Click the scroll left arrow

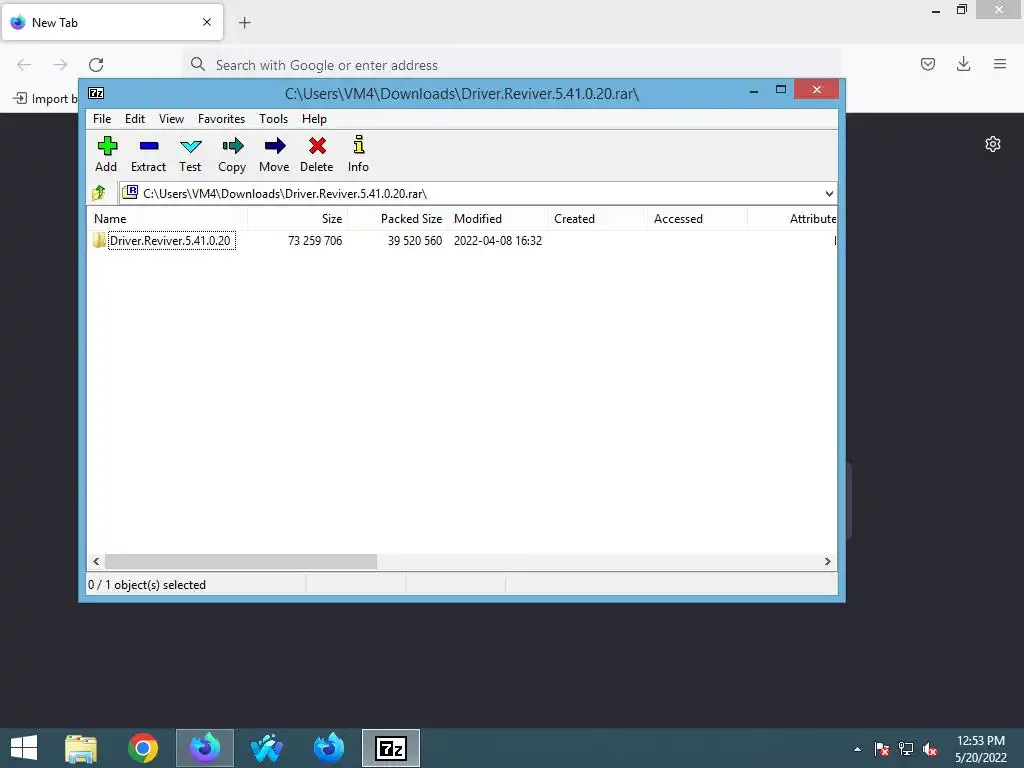(x=96, y=562)
